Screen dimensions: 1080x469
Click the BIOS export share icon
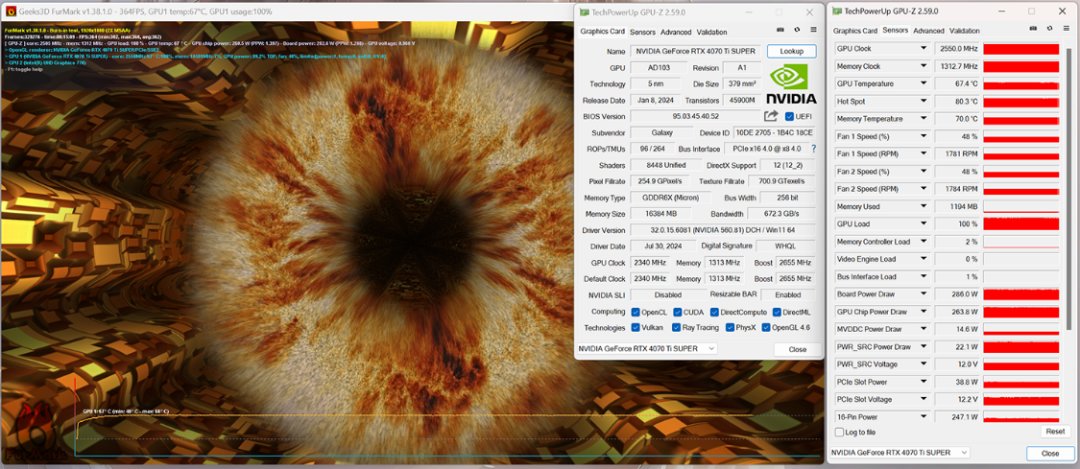tap(771, 116)
